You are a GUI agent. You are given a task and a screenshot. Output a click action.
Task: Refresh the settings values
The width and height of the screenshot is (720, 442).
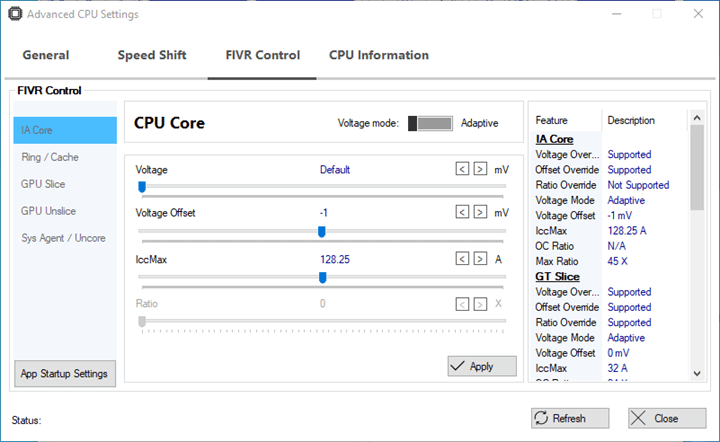[x=570, y=418]
